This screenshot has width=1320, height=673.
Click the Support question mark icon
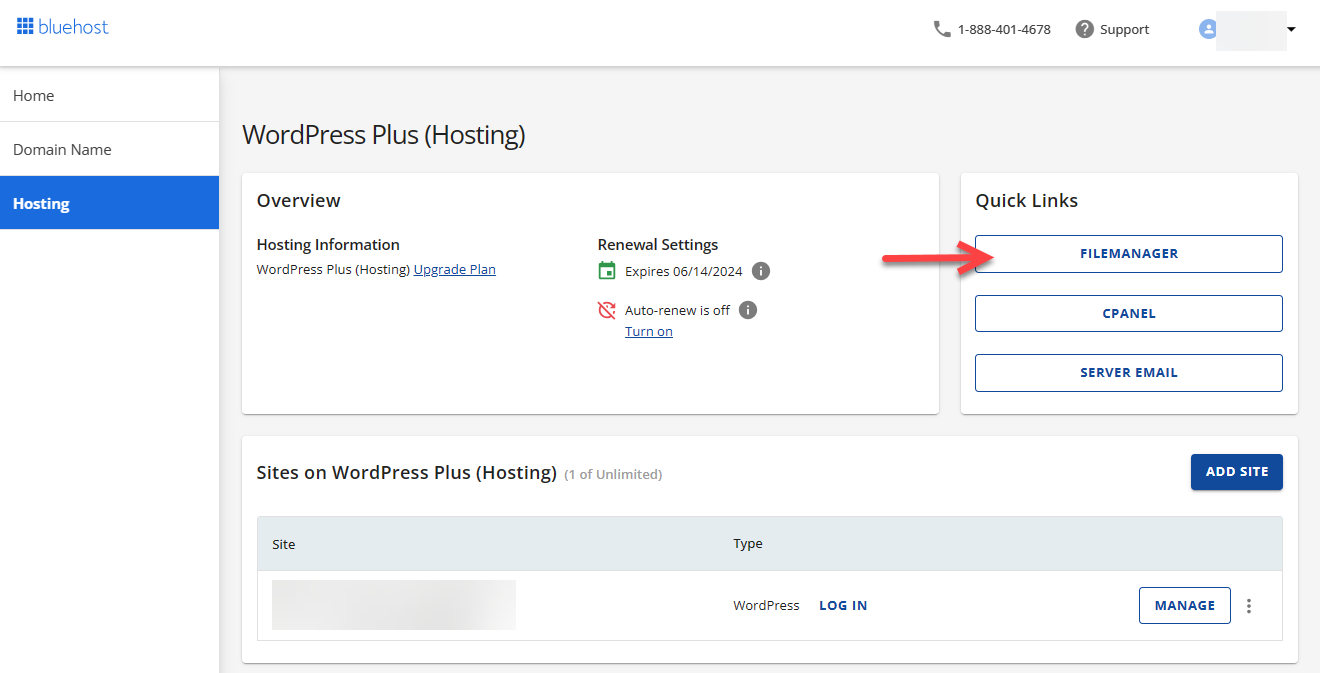[x=1084, y=29]
